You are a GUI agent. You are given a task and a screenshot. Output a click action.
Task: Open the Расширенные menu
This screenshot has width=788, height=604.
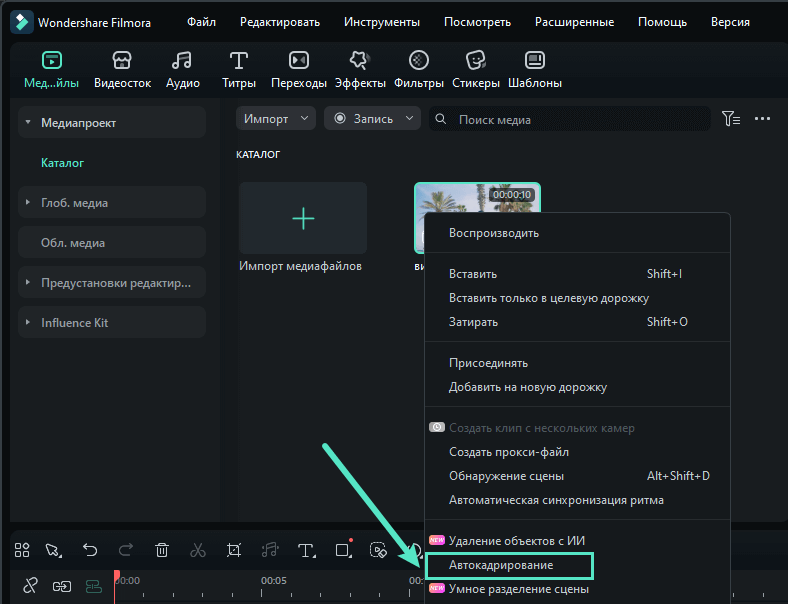[574, 22]
